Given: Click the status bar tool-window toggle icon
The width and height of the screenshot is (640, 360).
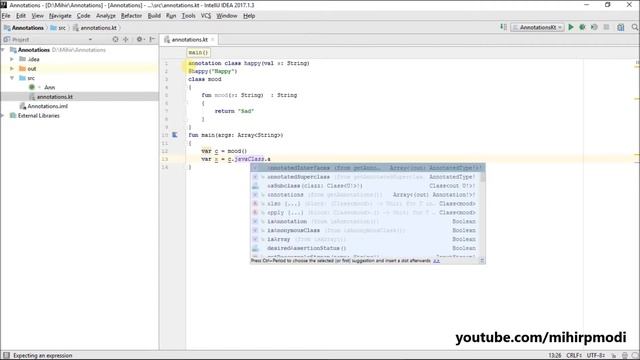Looking at the screenshot, I should 6,356.
